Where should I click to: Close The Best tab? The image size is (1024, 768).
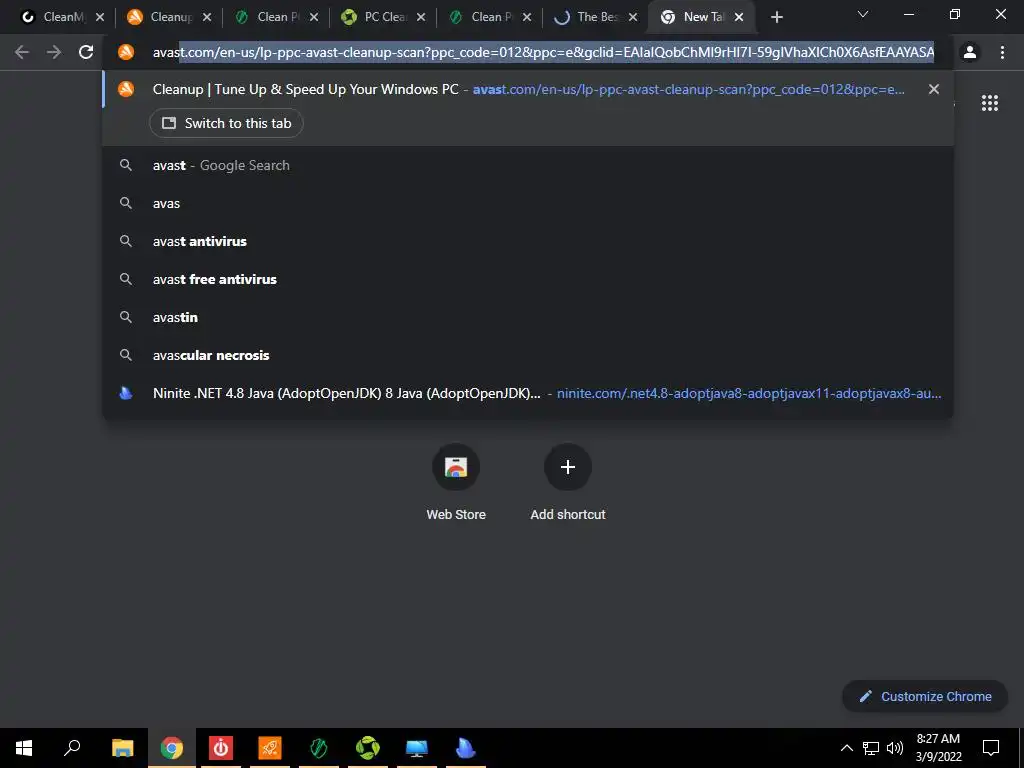633,17
